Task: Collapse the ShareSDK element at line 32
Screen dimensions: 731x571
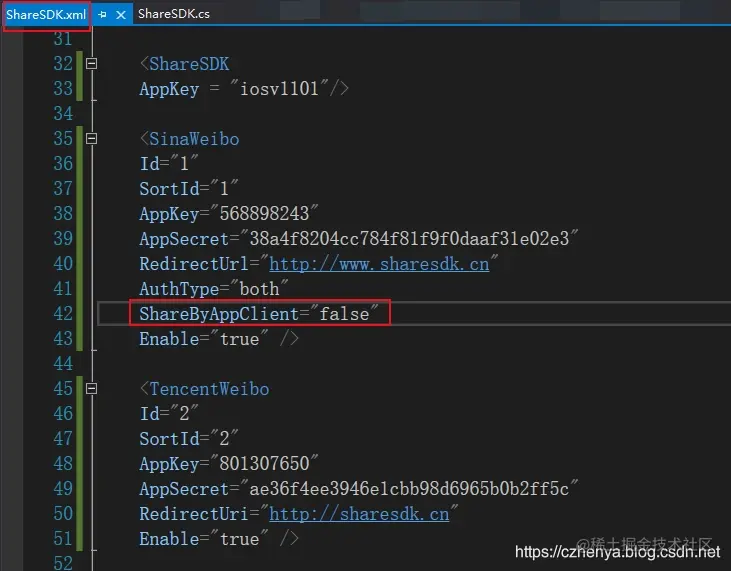Action: pos(92,63)
